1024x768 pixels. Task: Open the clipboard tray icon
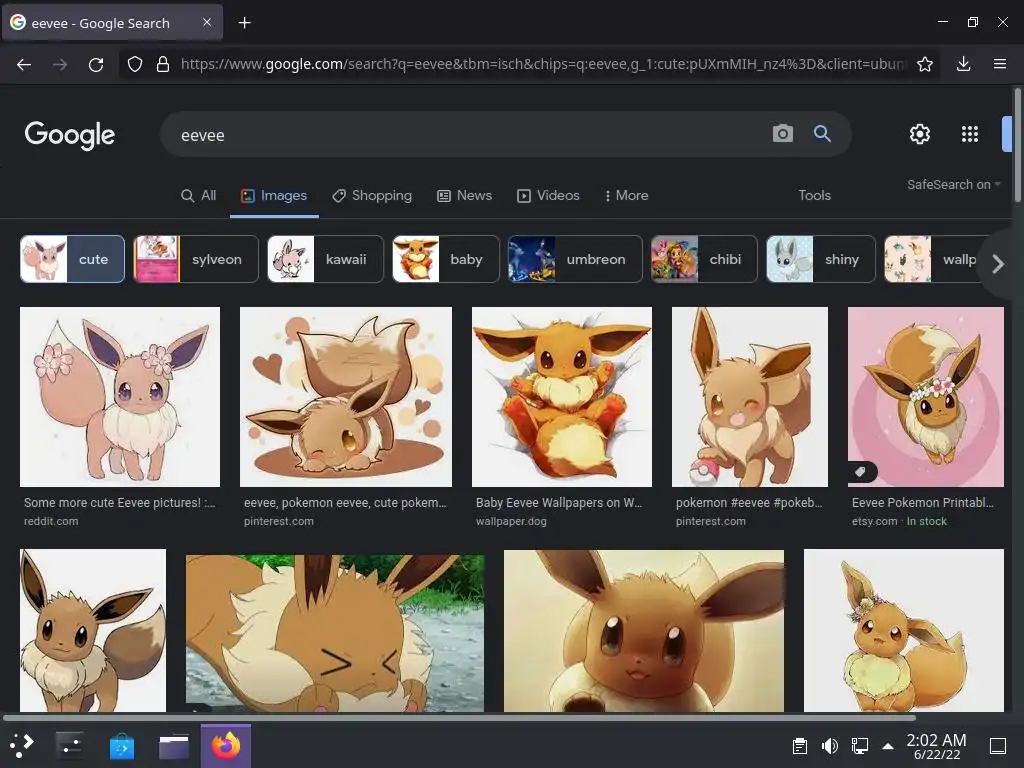pos(800,746)
